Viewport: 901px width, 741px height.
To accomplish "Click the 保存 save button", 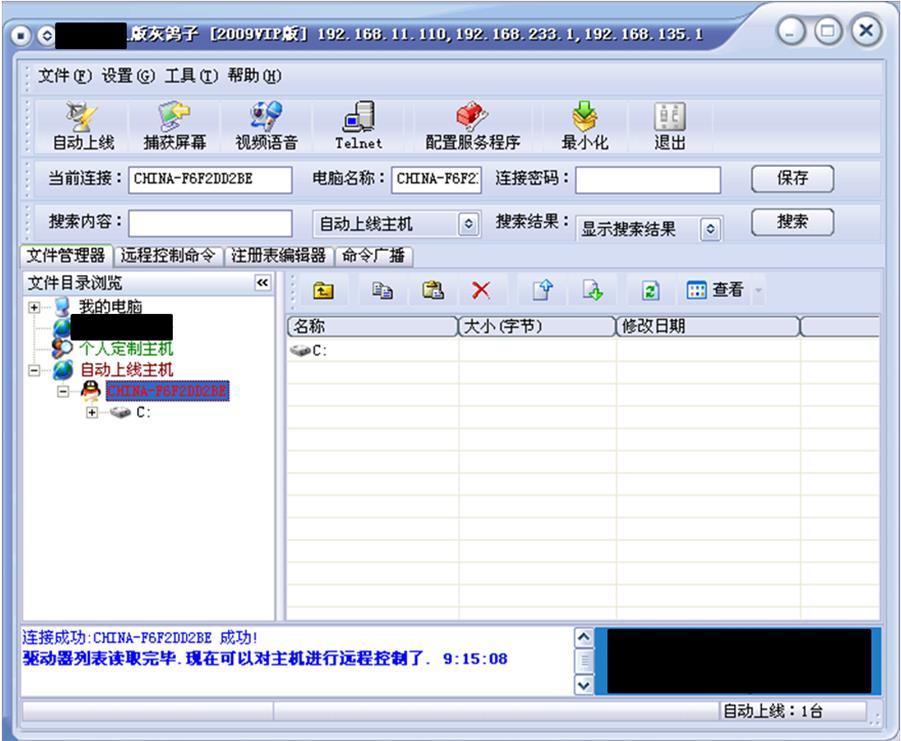I will 793,178.
